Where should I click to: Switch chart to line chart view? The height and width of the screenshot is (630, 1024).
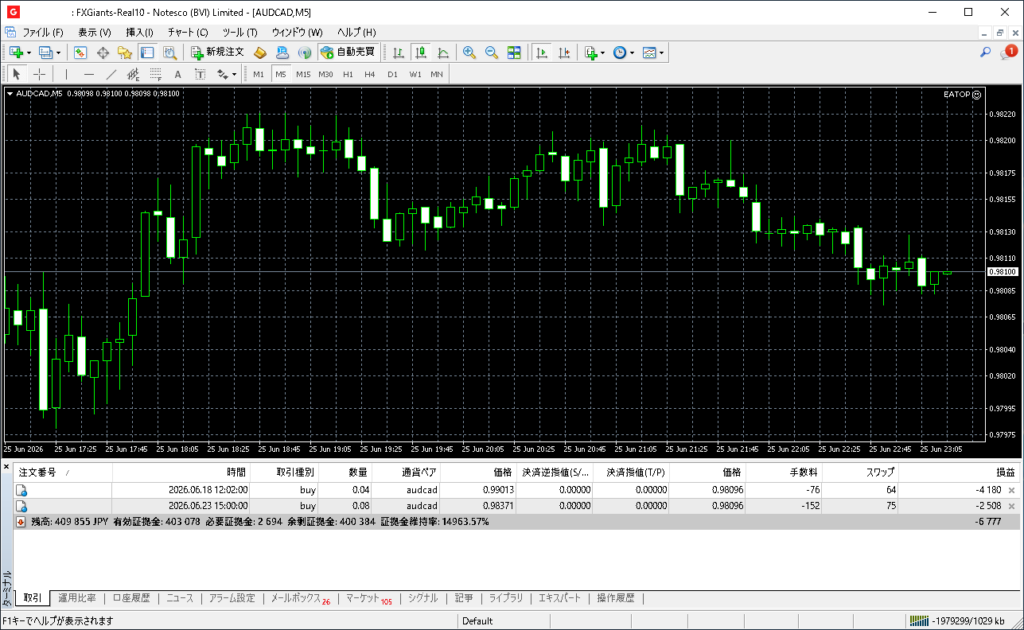443,53
